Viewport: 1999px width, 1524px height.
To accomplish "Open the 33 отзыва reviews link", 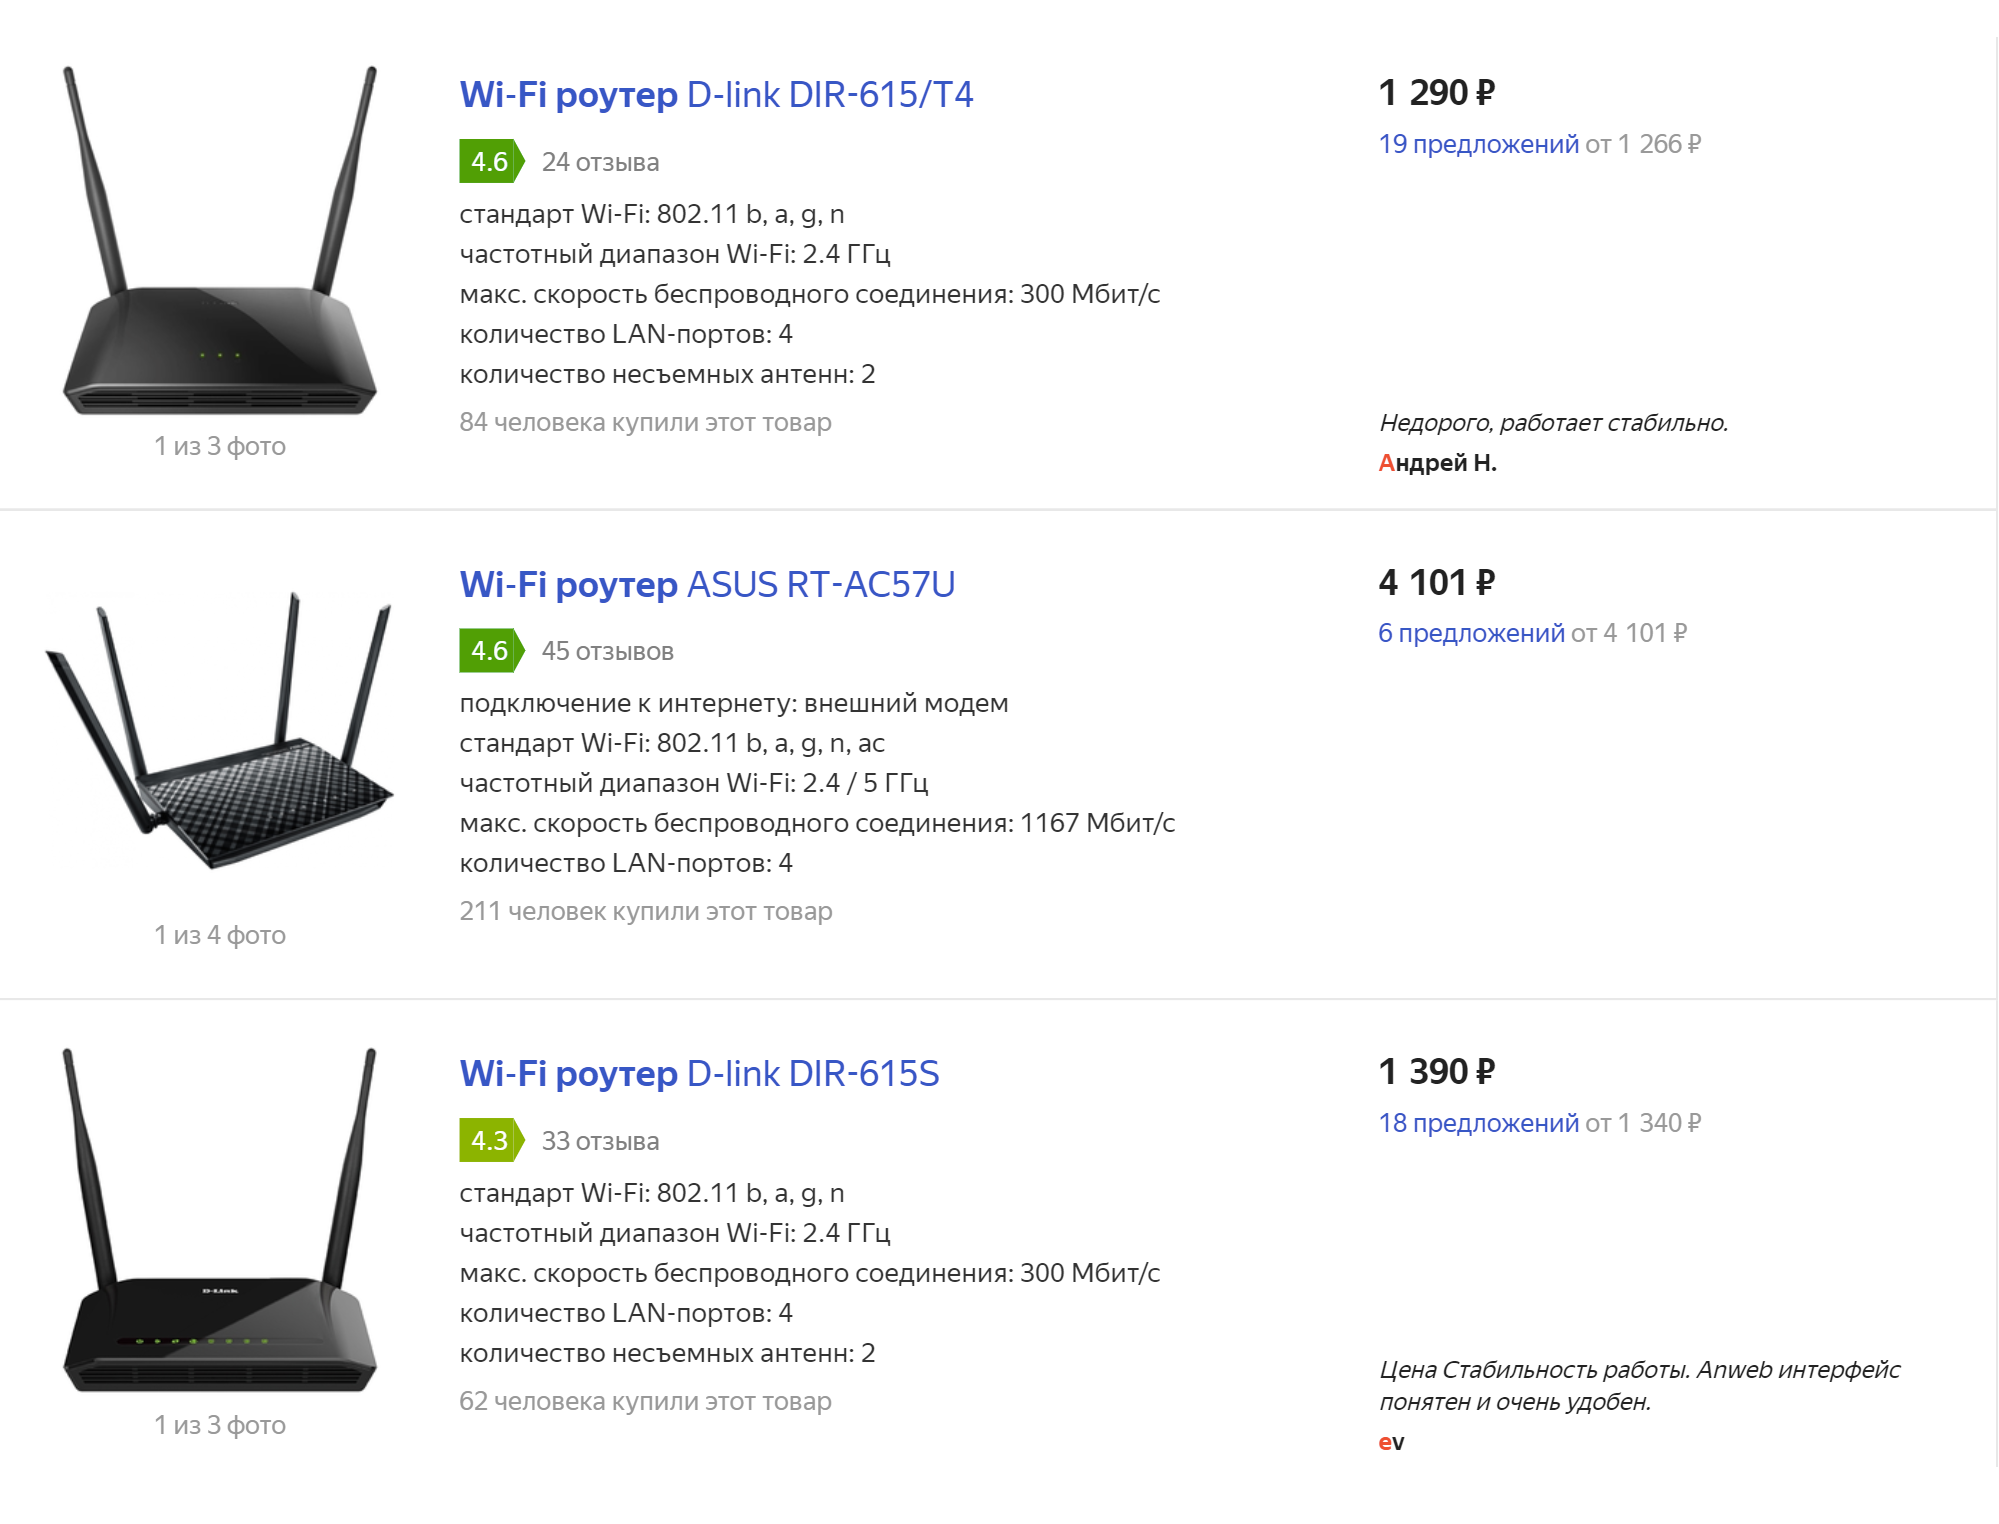I will click(x=600, y=1141).
